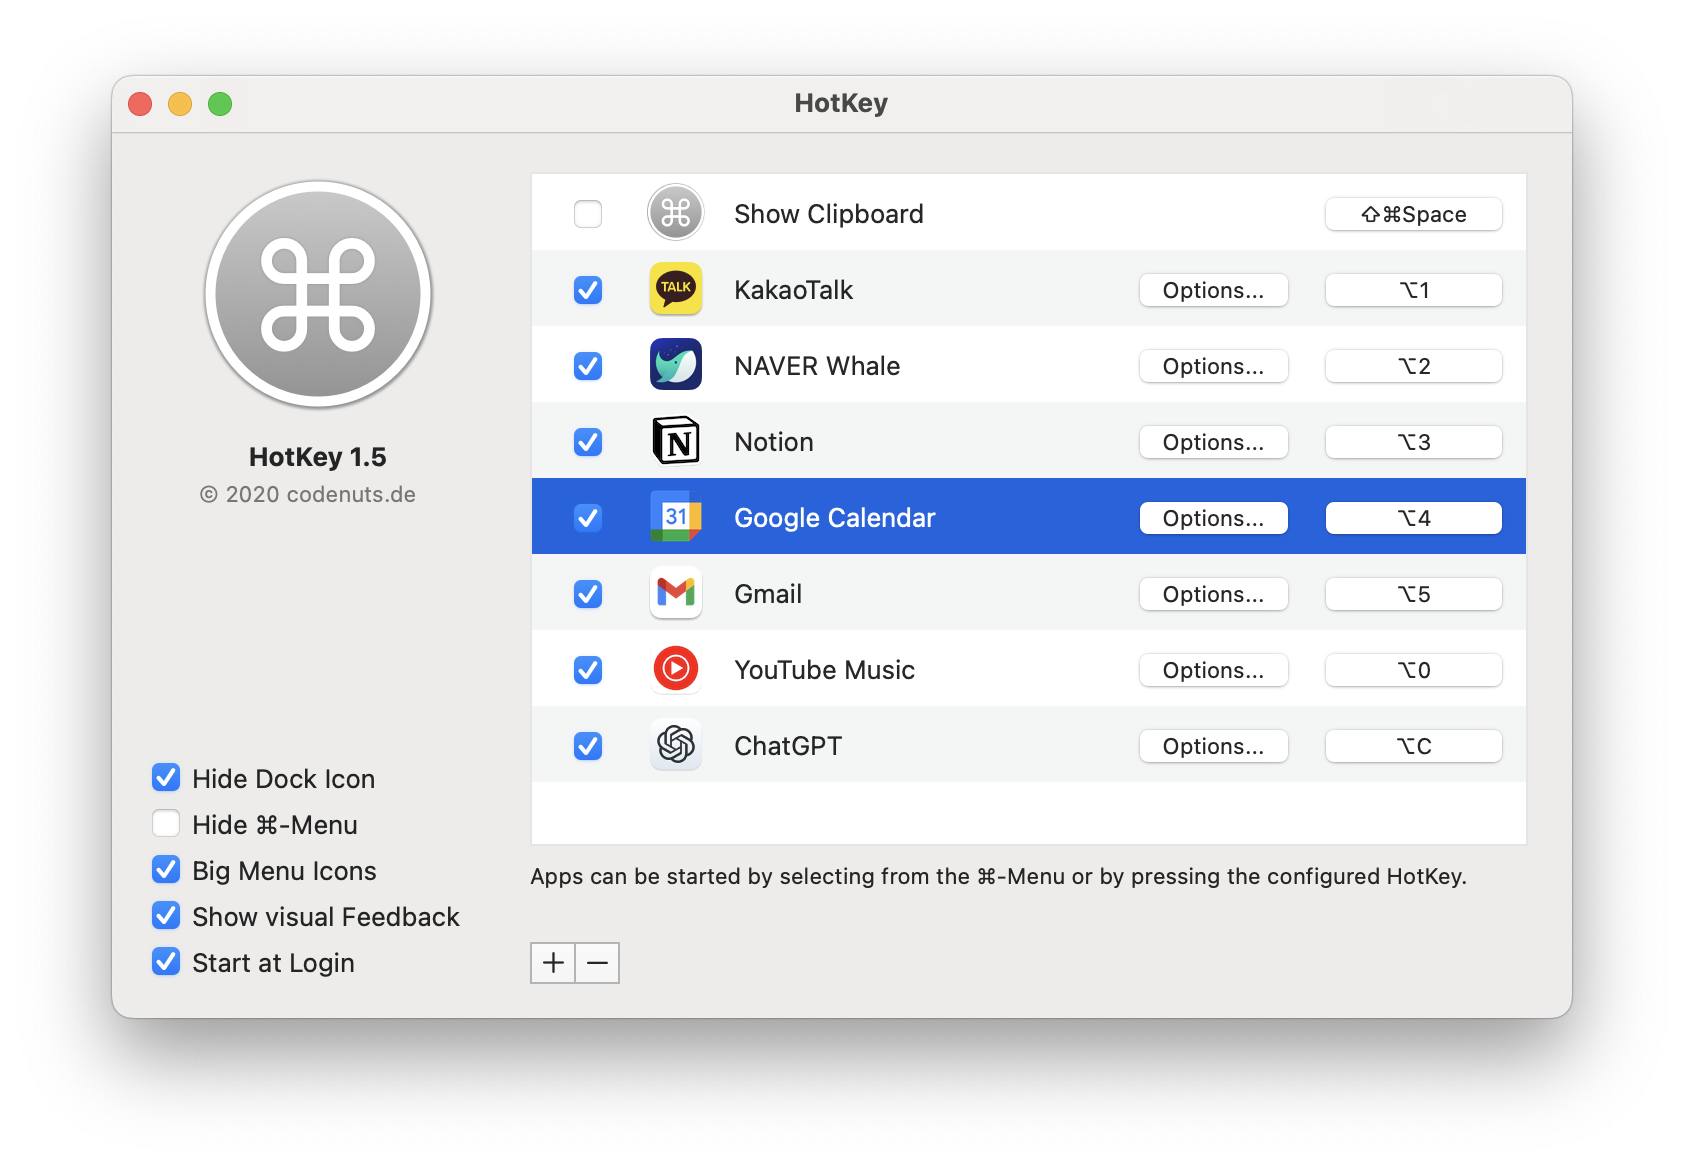1684x1166 pixels.
Task: Add a new app with plus button
Action: point(553,963)
